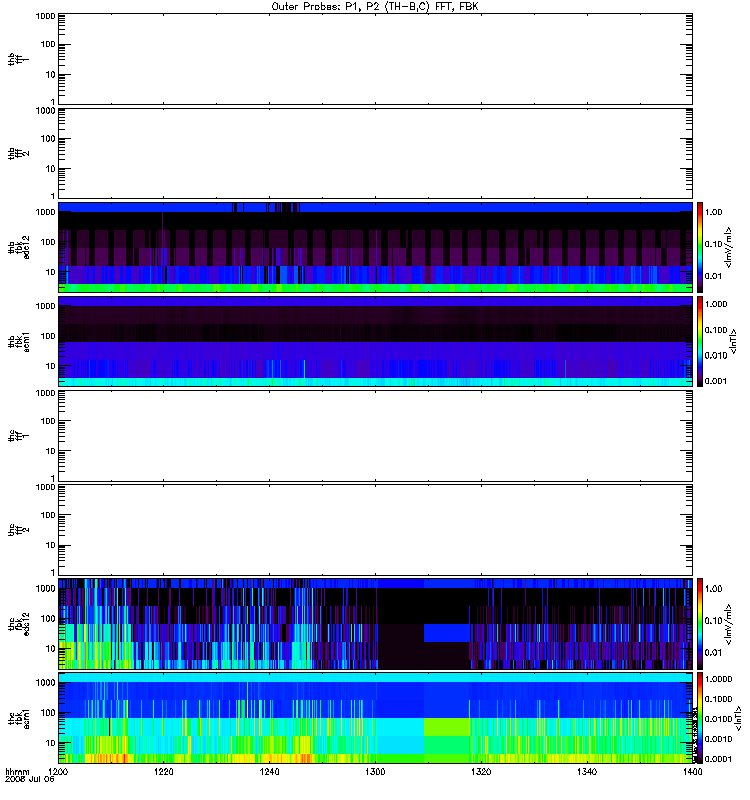Click the plot title Outer Probes P1, P2
The height and width of the screenshot is (800, 750).
(x=375, y=7)
